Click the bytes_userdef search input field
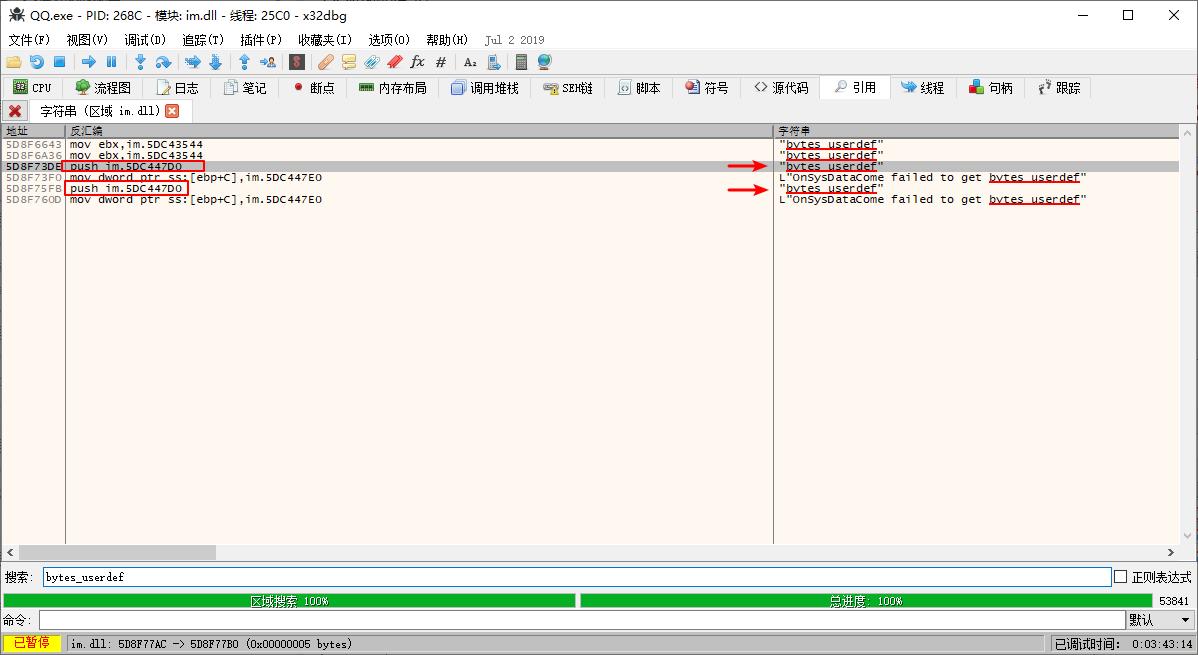 tap(575, 577)
